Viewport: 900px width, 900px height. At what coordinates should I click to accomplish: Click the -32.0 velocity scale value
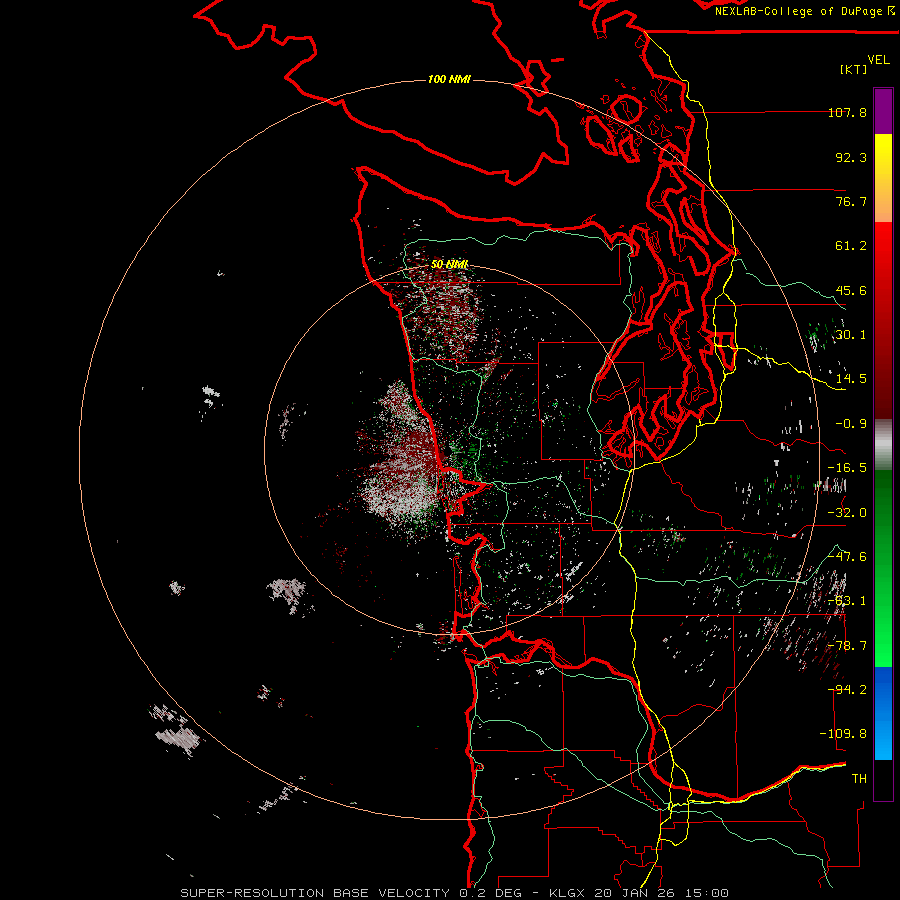[x=847, y=513]
